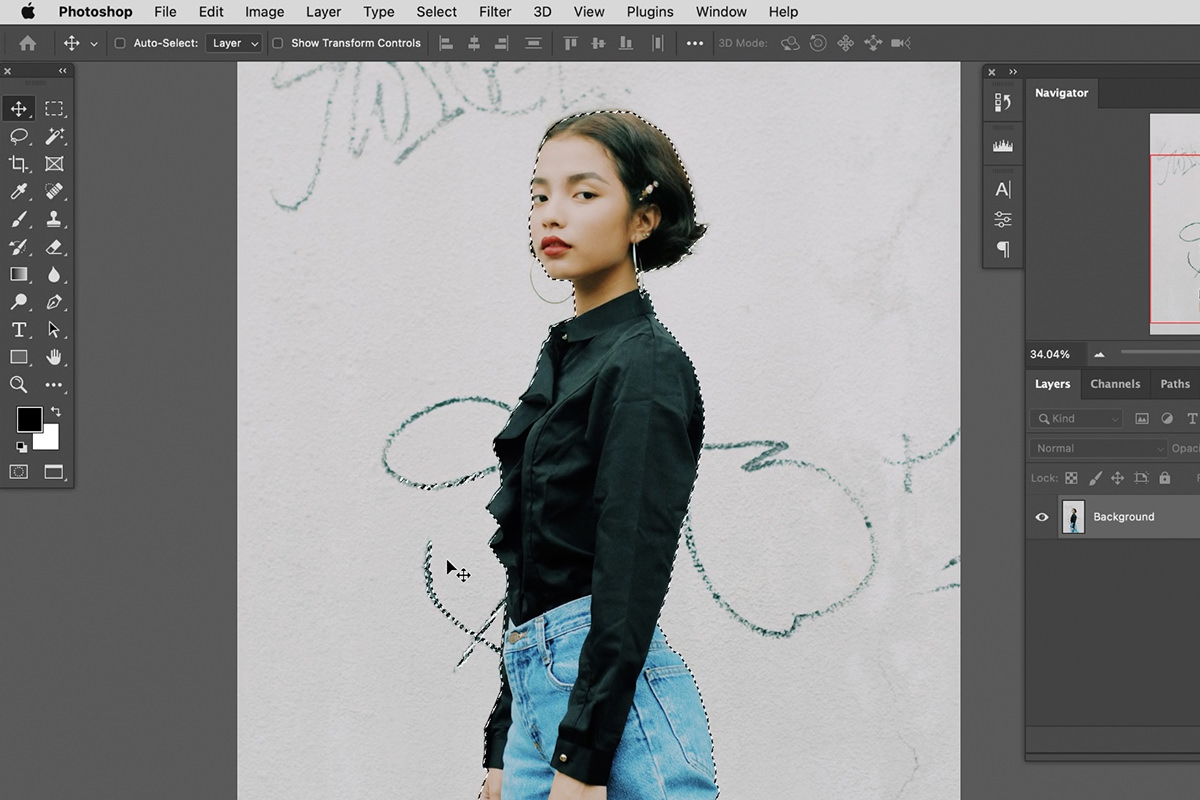The width and height of the screenshot is (1200, 800).
Task: Select the Move tool
Action: pyautogui.click(x=18, y=108)
